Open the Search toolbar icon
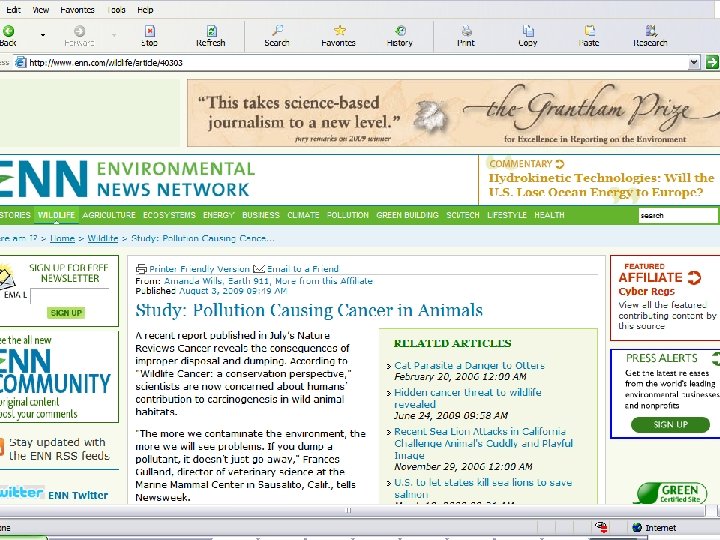The image size is (720, 540). point(277,31)
